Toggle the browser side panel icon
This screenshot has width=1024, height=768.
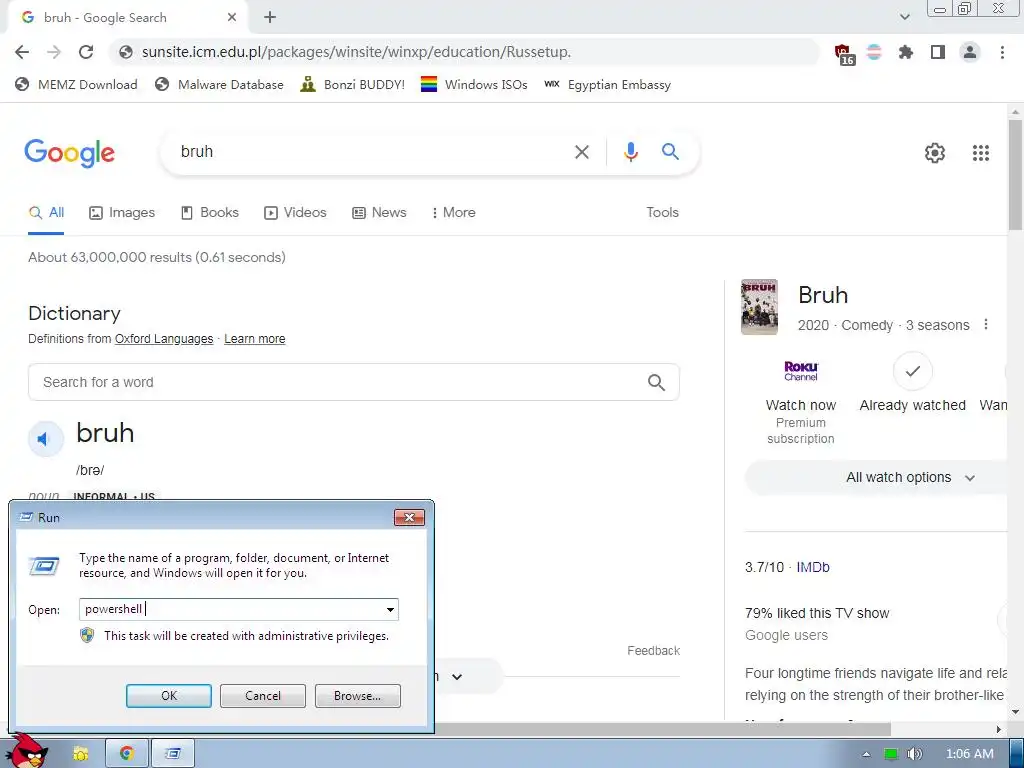938,52
